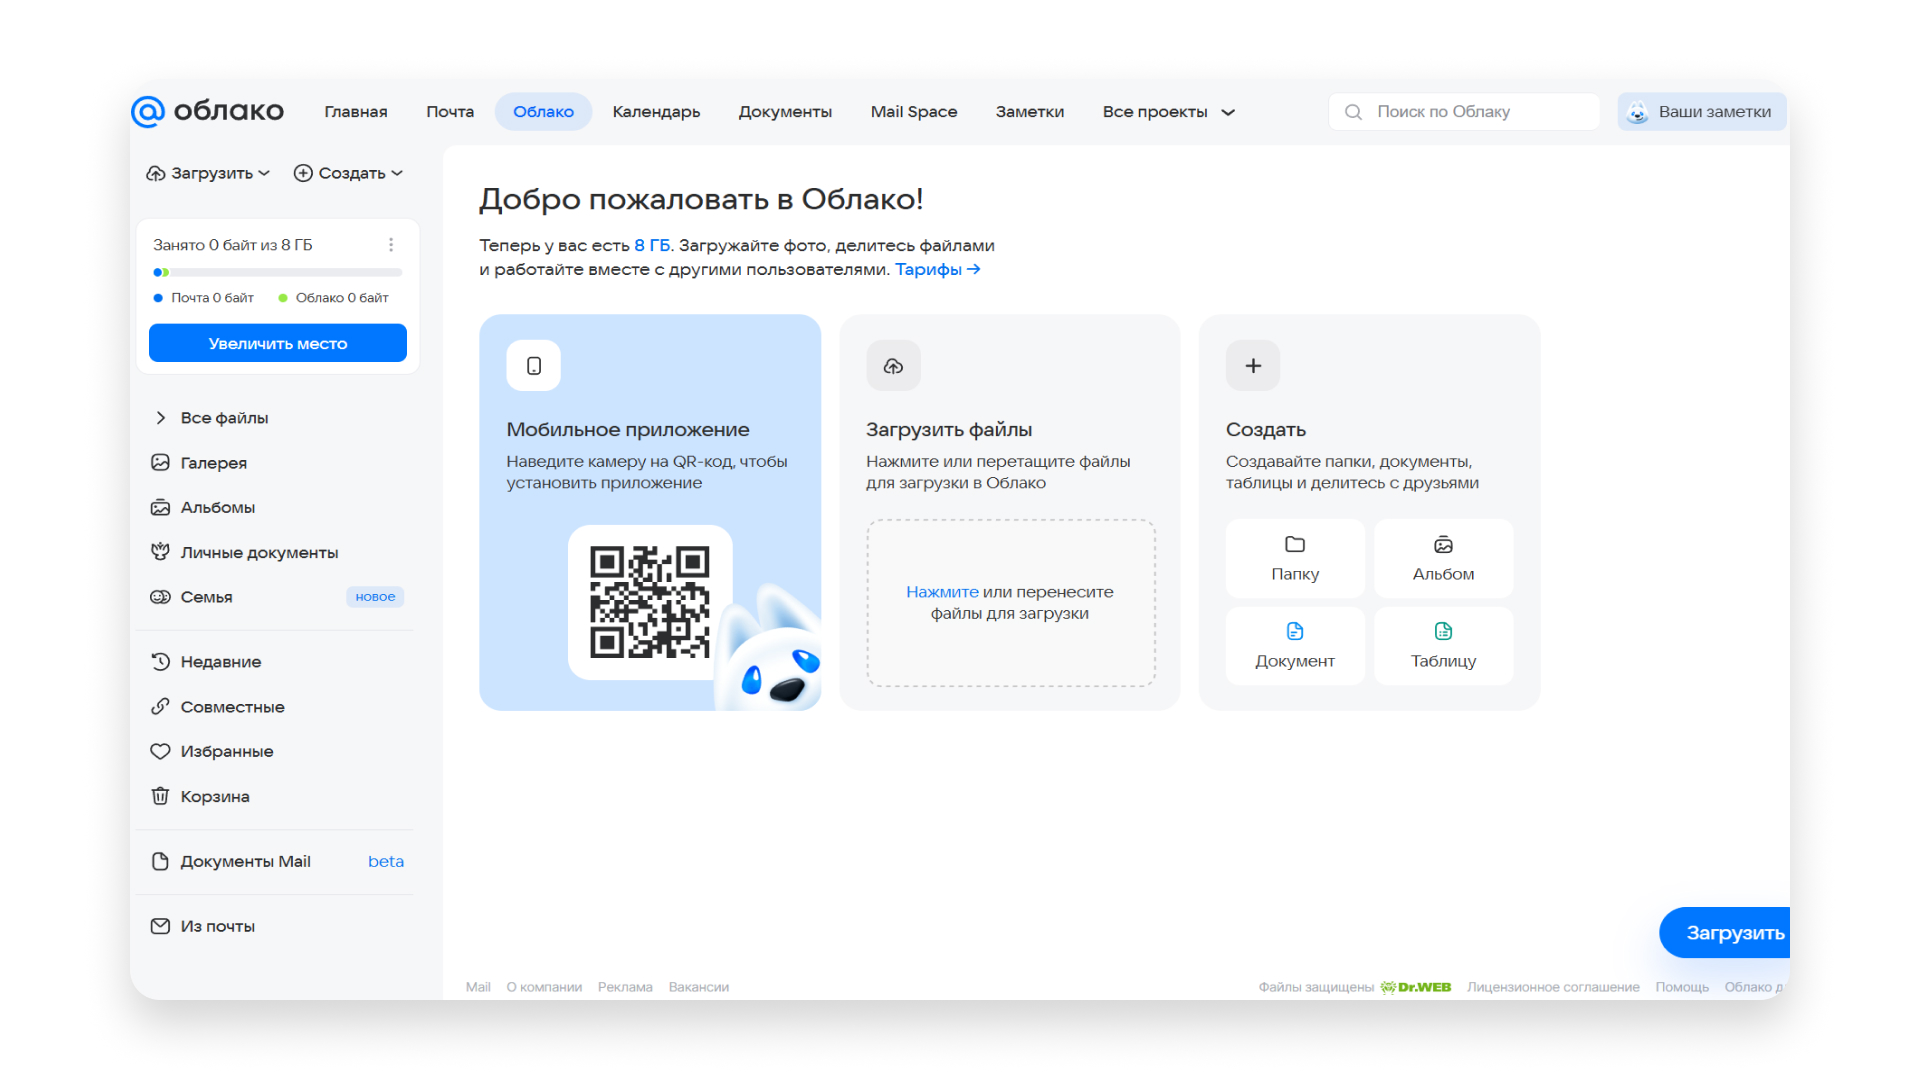Open Лицензионное соглашение footer link
1920x1080 pixels.
click(1553, 987)
